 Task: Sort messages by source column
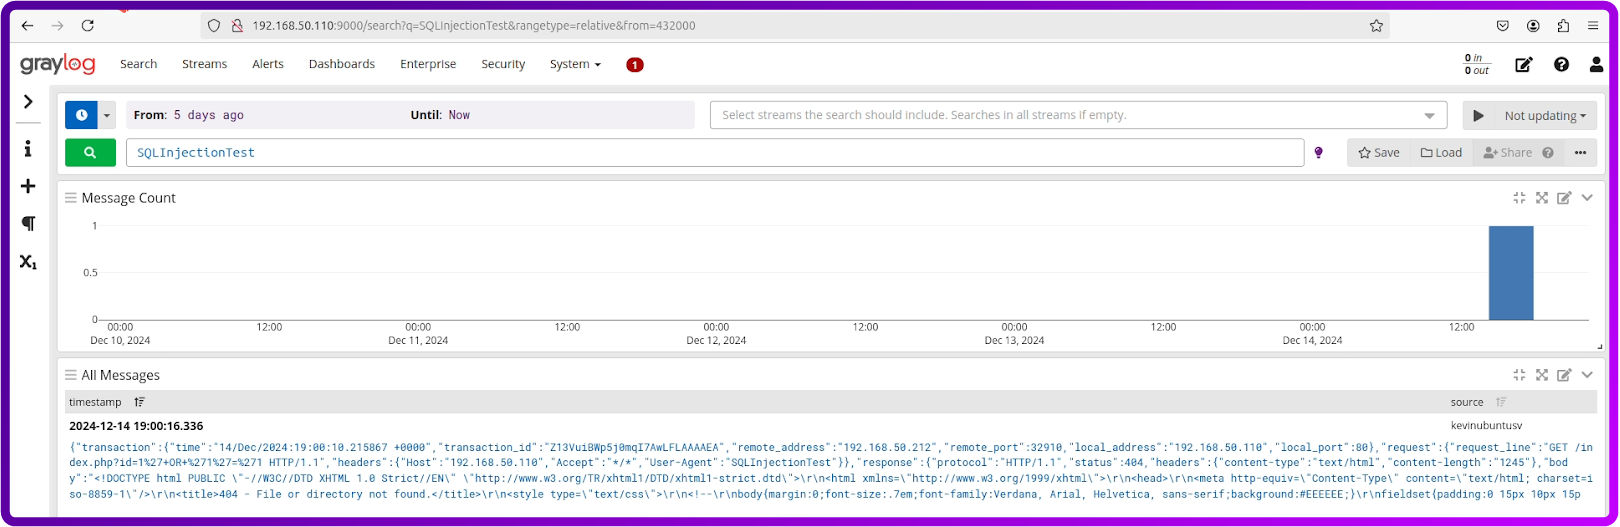1501,402
